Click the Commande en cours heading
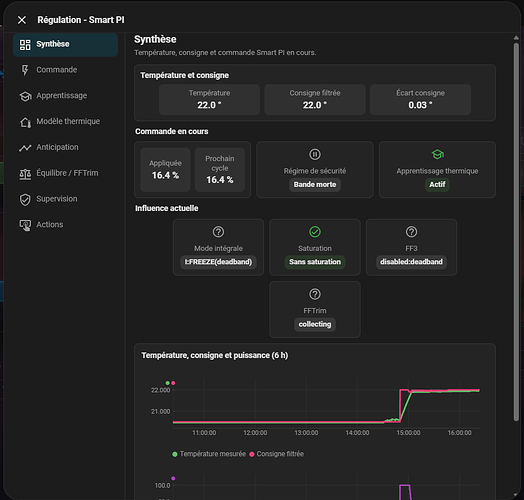524x500 pixels. tap(172, 131)
